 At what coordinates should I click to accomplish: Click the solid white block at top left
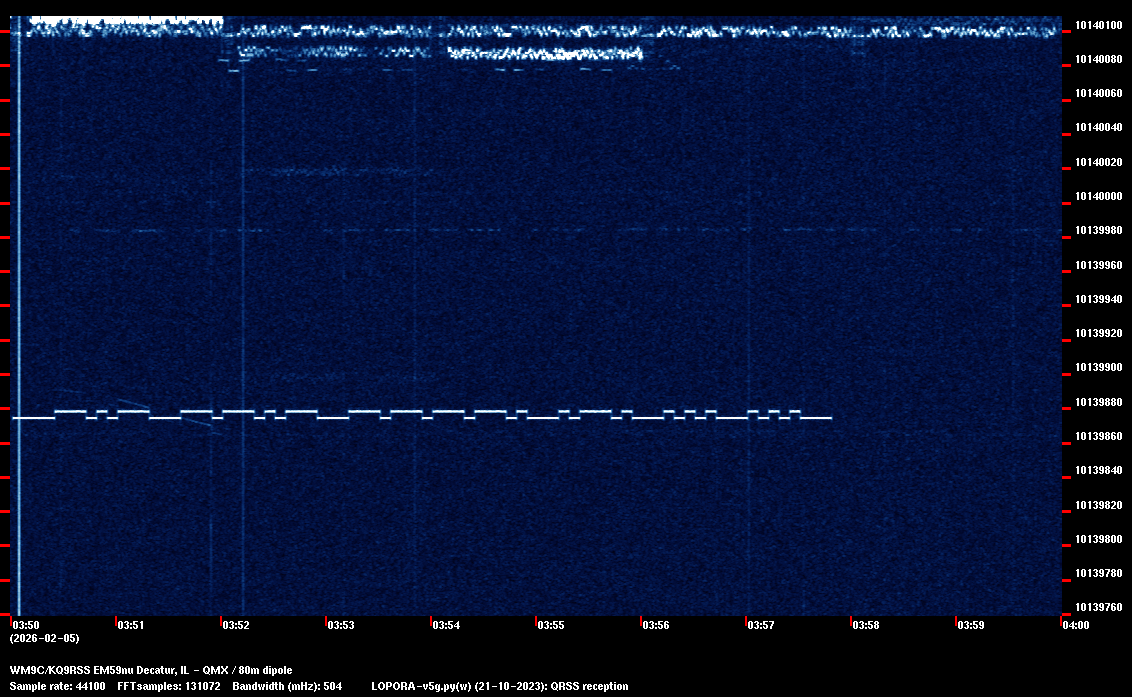(x=125, y=20)
